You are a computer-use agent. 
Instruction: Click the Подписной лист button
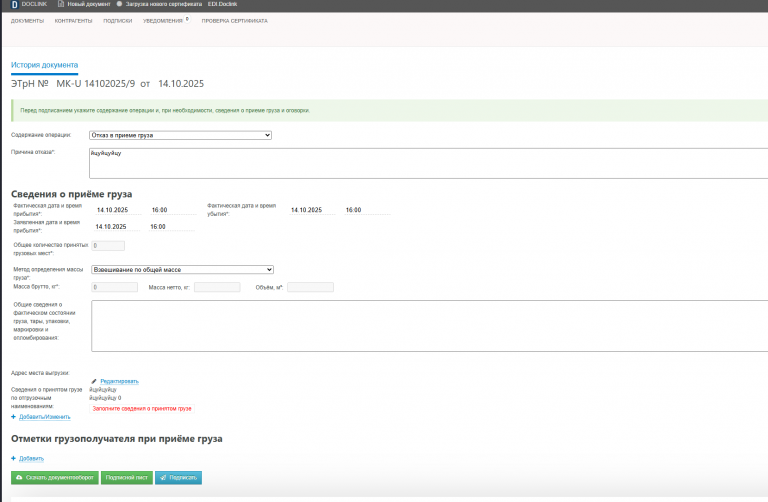[x=126, y=478]
